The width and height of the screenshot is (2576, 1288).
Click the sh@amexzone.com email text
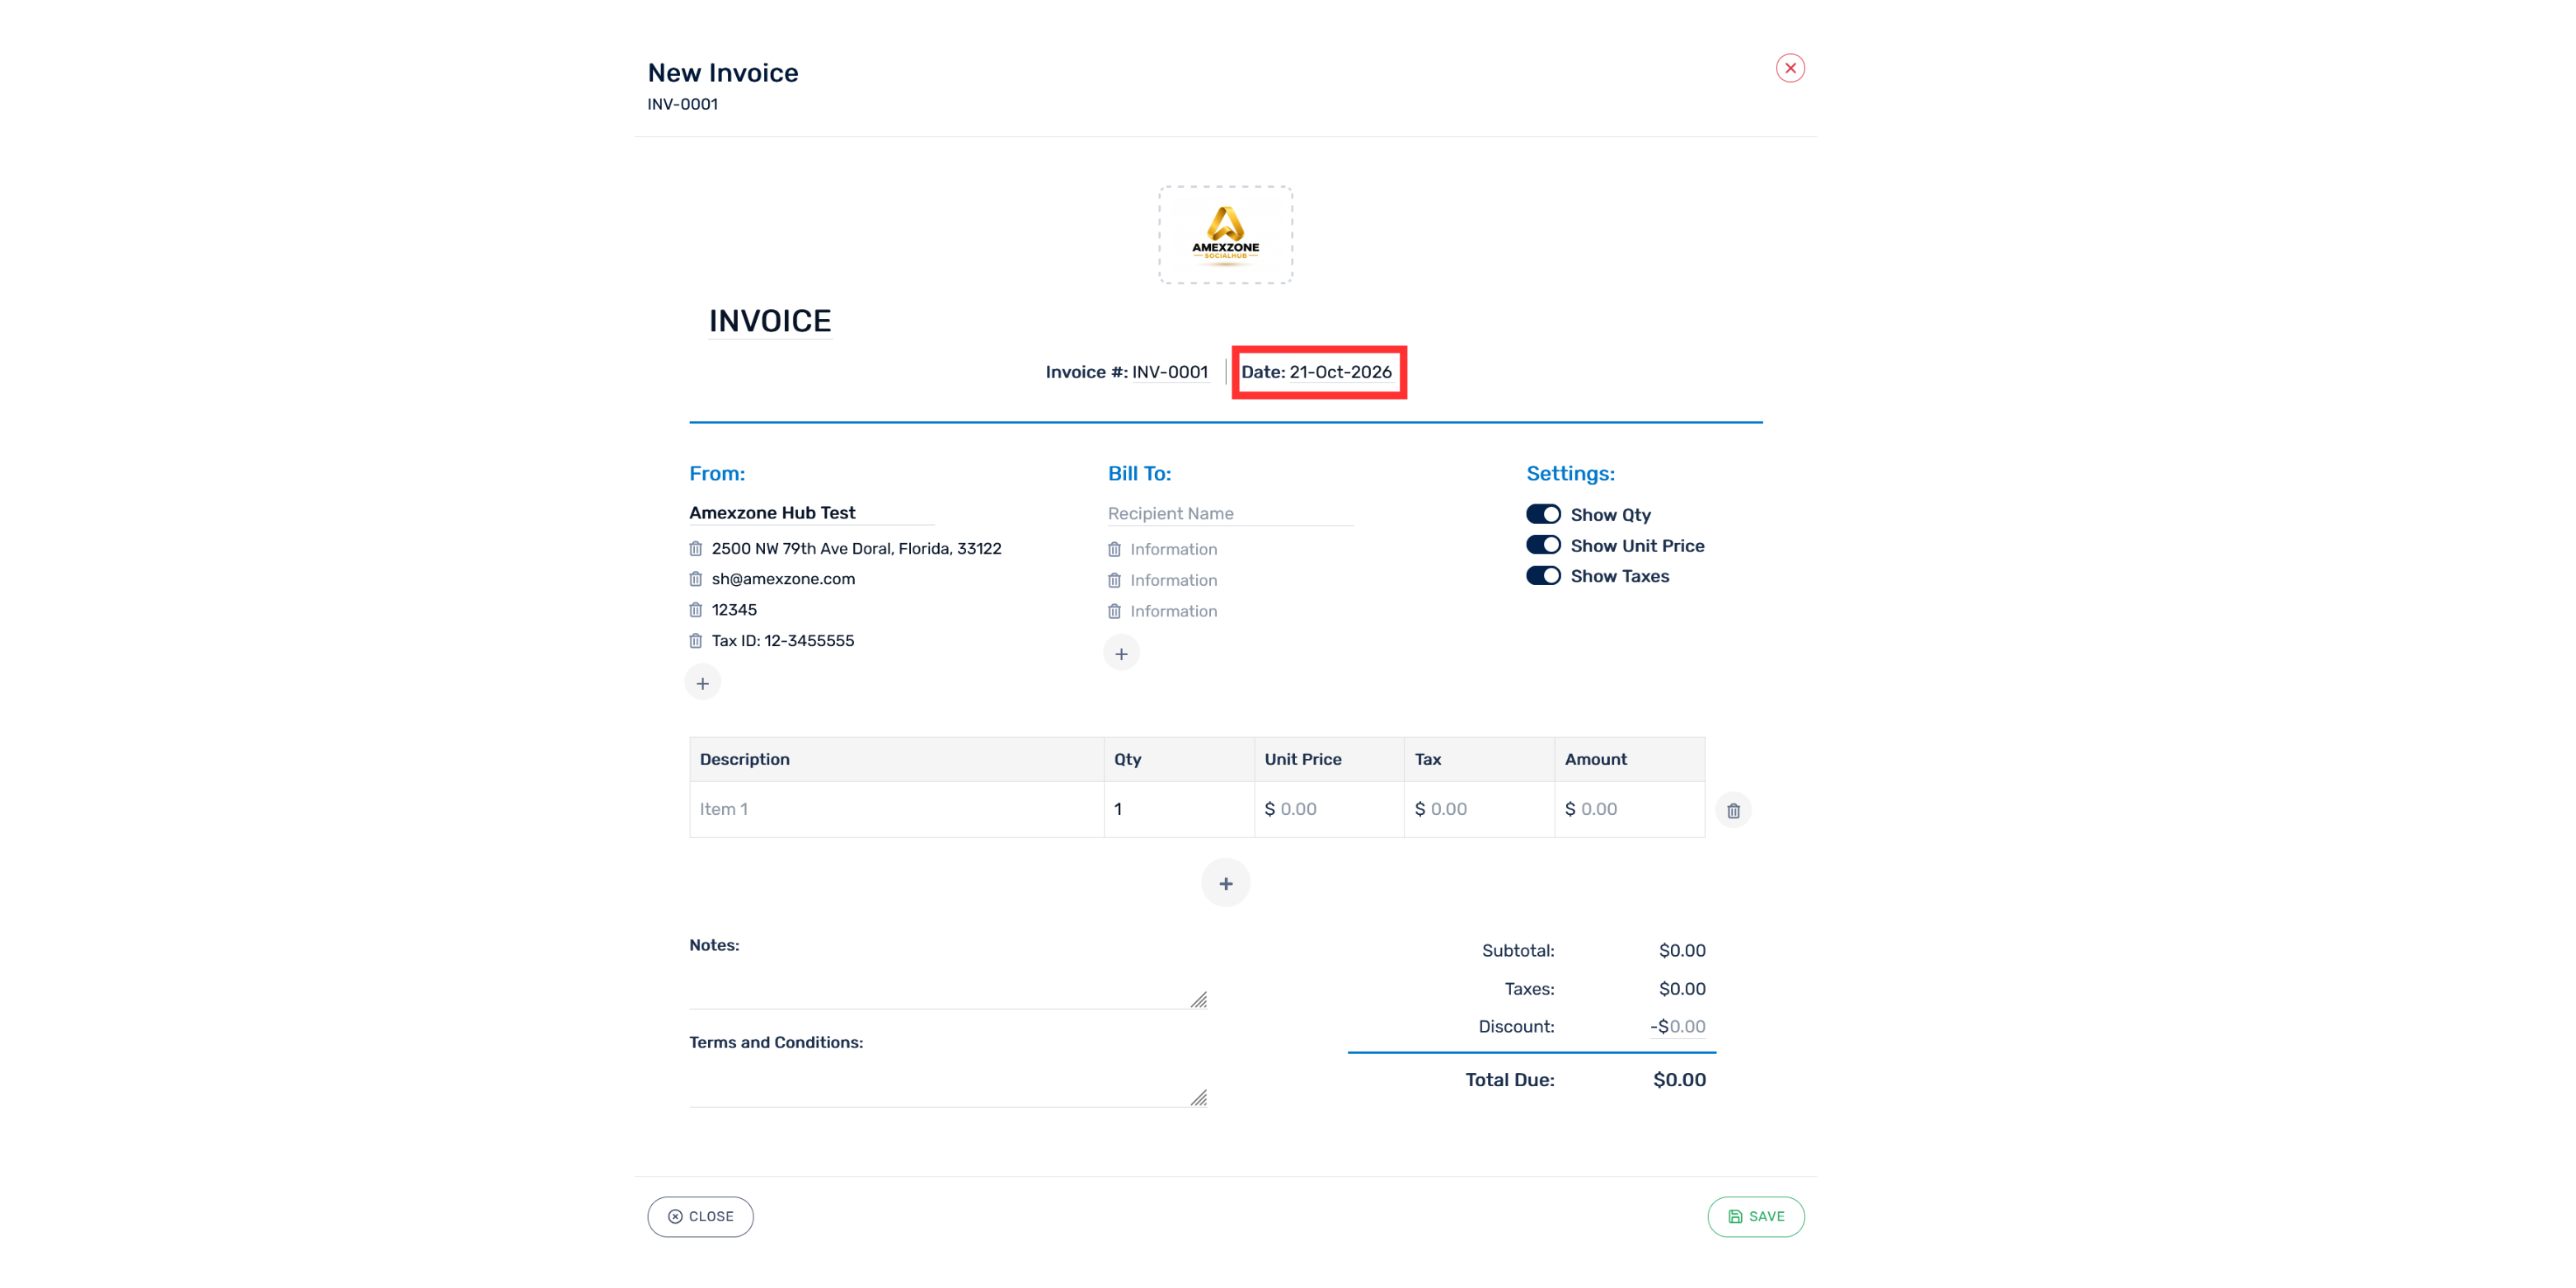tap(783, 579)
